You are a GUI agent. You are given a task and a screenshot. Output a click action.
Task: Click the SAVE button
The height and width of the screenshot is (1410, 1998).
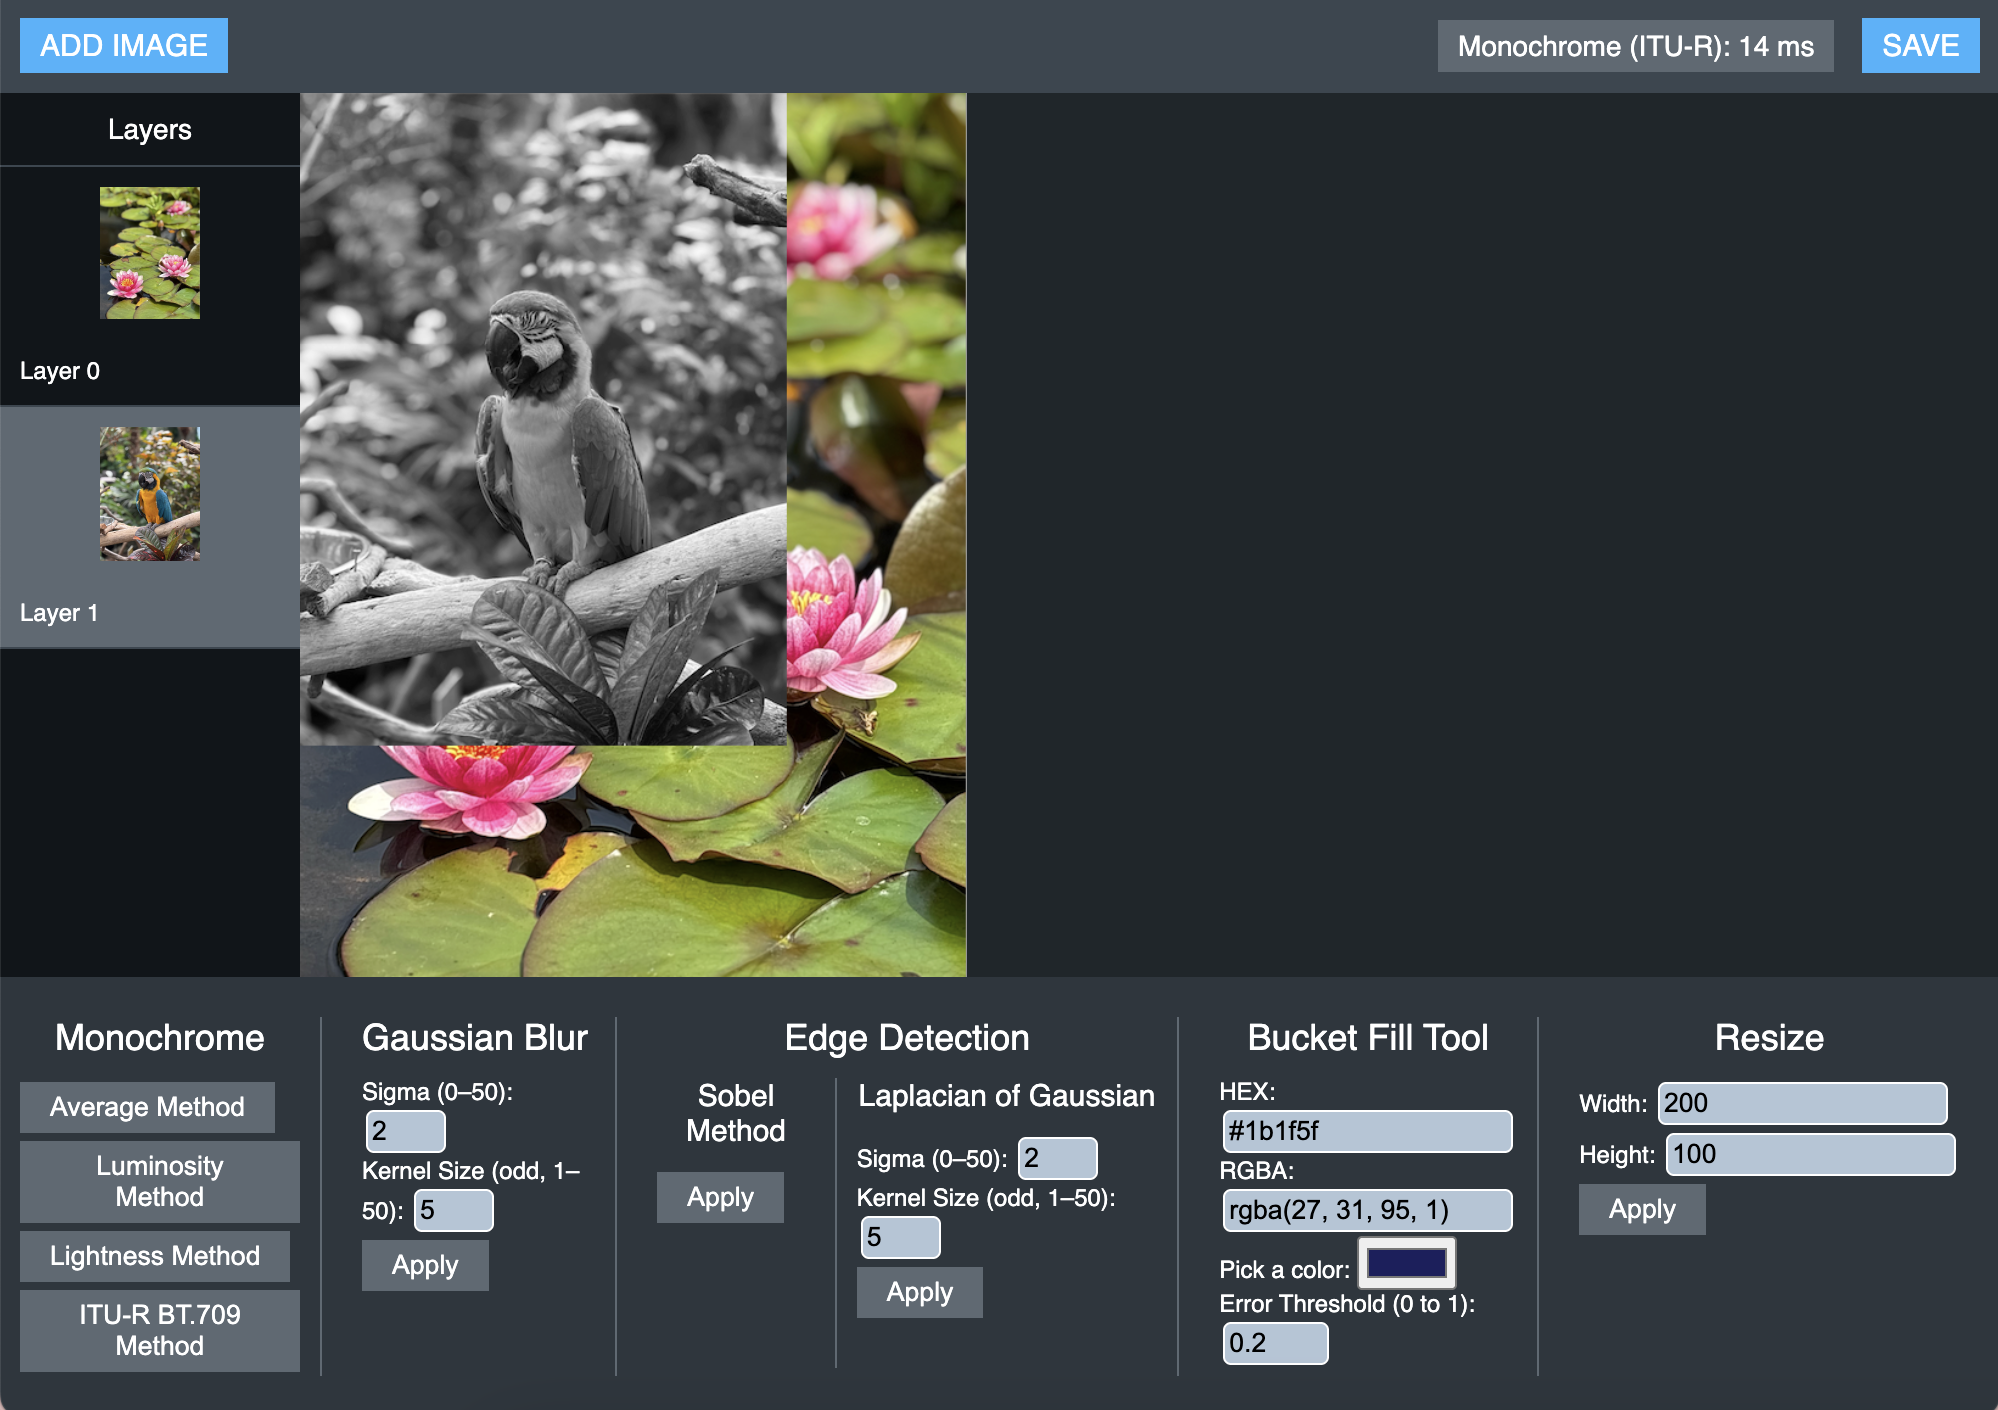pos(1919,46)
